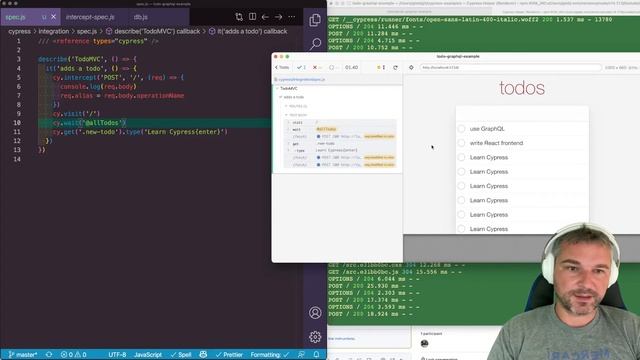Viewport: 640px width, 360px height.
Task: Select the type Learn Cypress command
Action: coord(340,151)
